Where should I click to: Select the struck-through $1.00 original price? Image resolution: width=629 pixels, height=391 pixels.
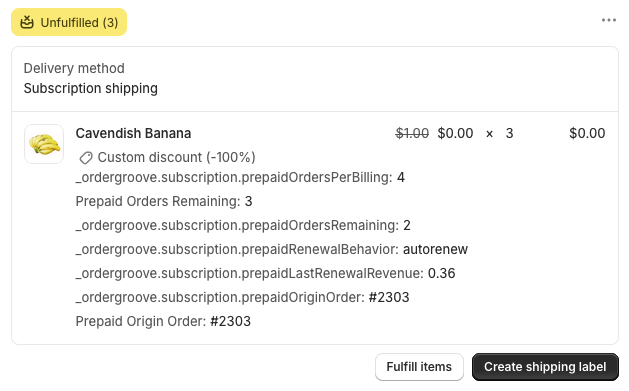tap(412, 133)
